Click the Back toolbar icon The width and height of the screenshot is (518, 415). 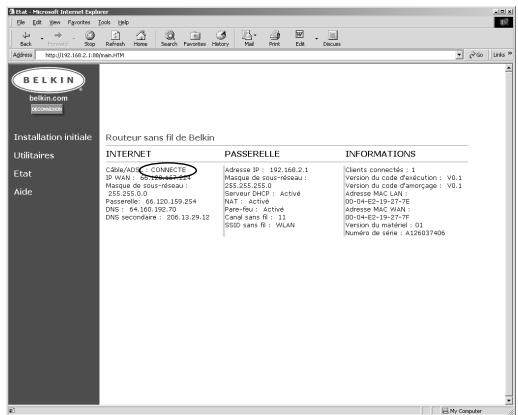click(26, 39)
